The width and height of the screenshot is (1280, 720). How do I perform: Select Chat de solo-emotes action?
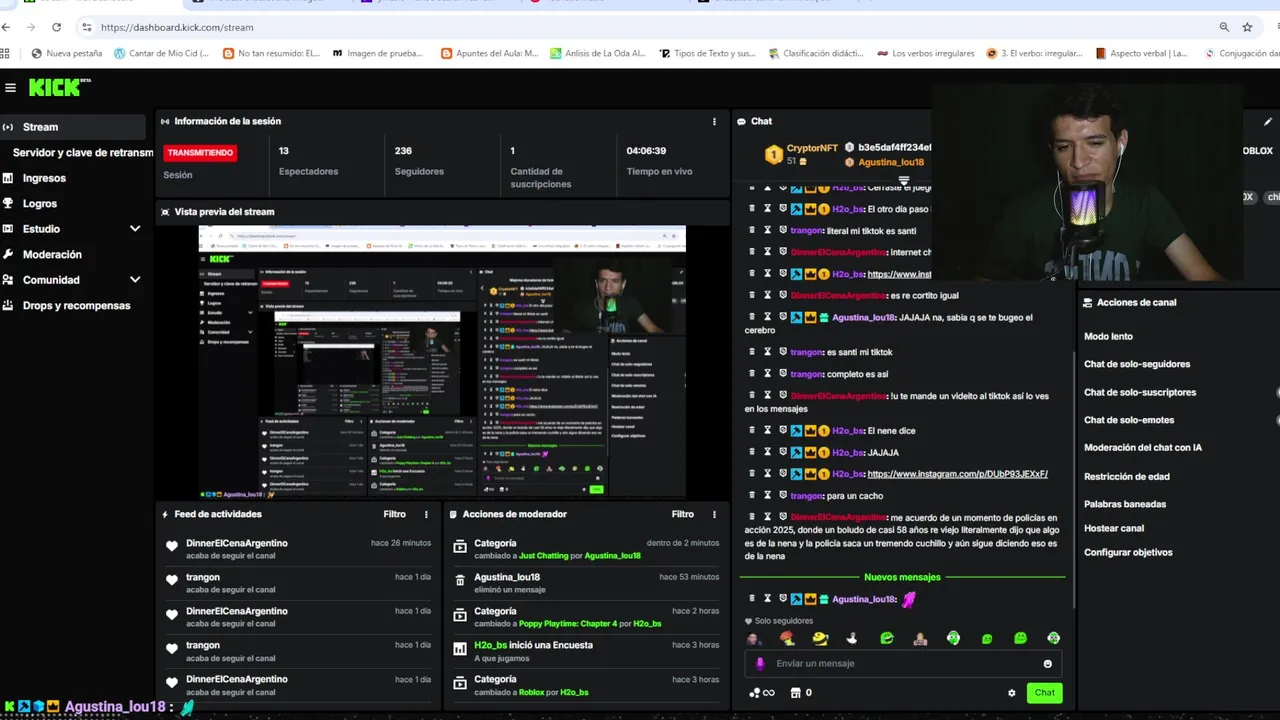coord(1129,420)
